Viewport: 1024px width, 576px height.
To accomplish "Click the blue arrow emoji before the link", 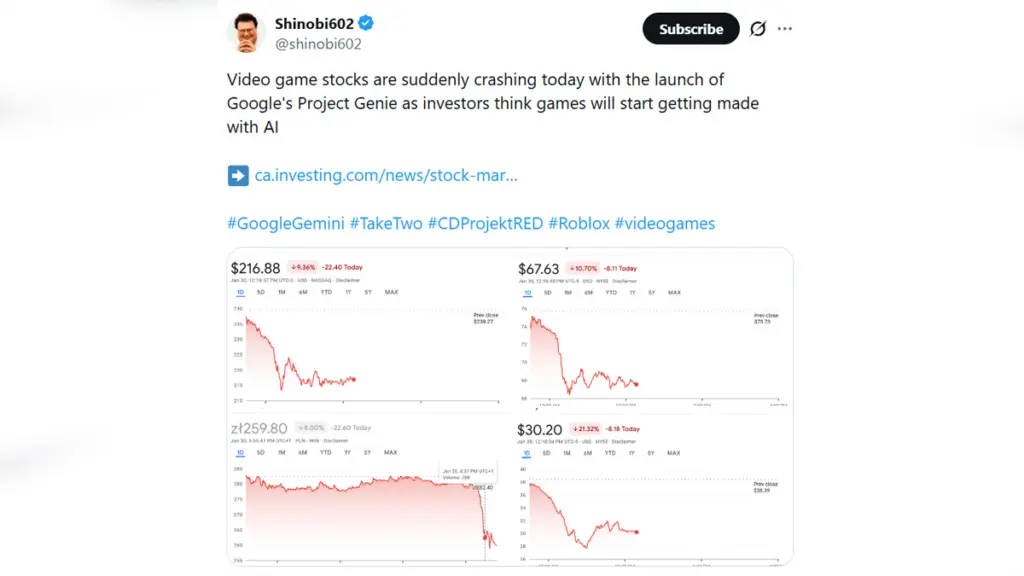I will [x=237, y=175].
